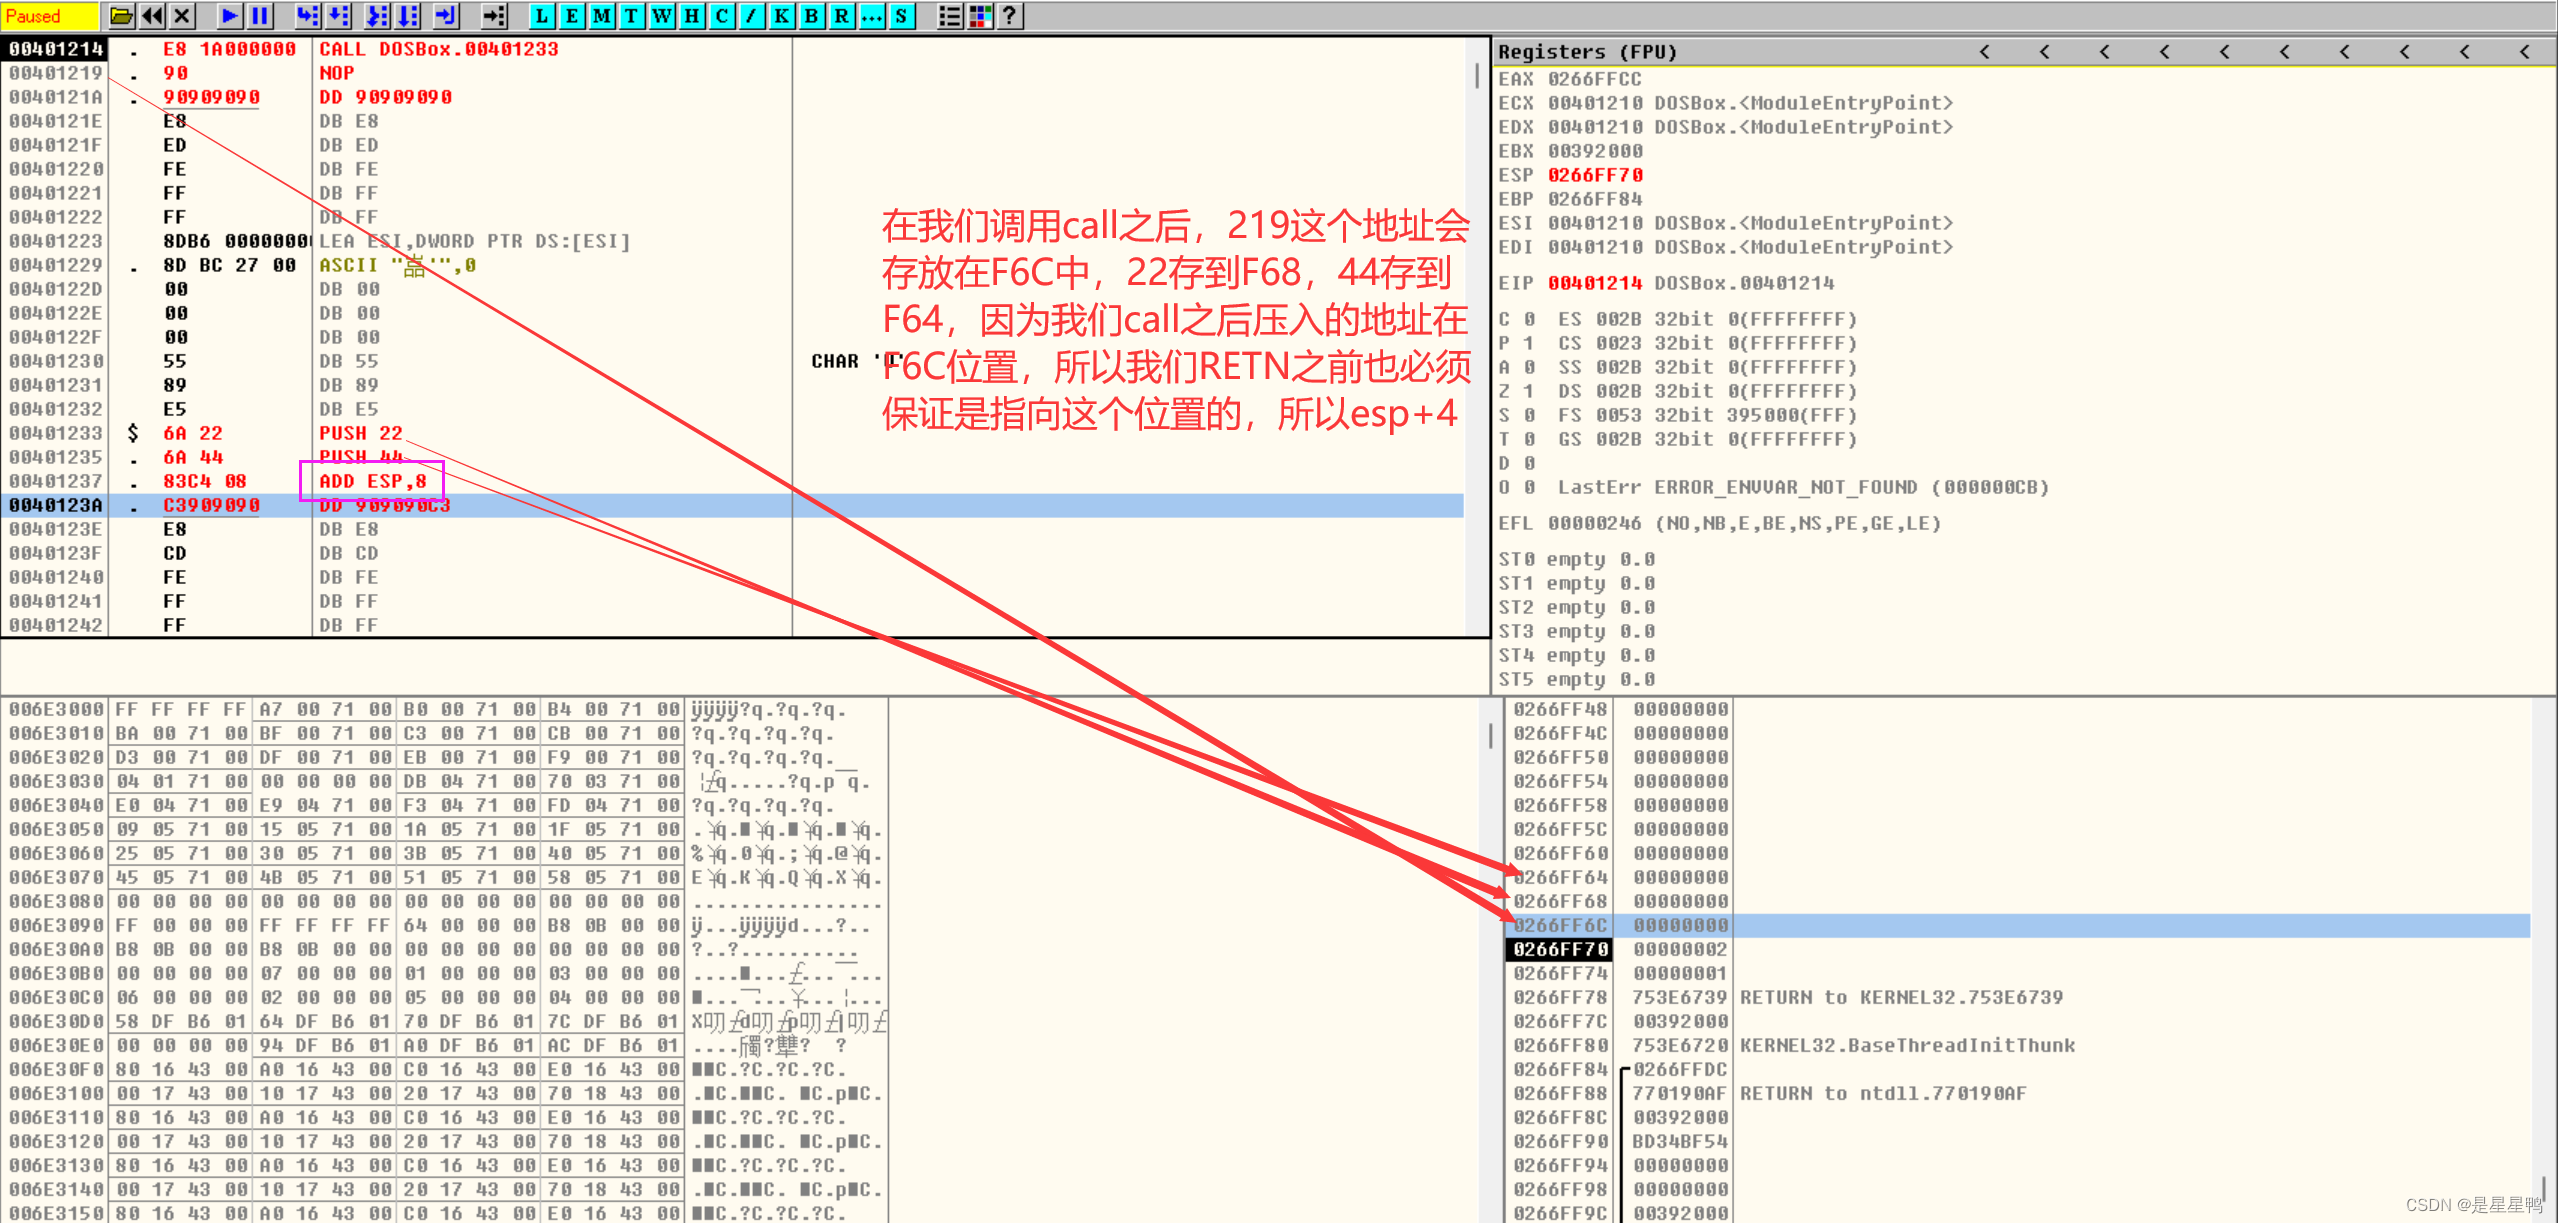Open the Log window via L button
The width and height of the screenshot is (2558, 1223).
pyautogui.click(x=541, y=15)
